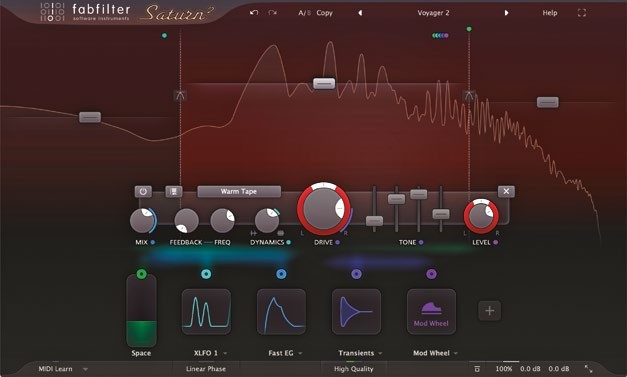Open the Help menu

550,13
